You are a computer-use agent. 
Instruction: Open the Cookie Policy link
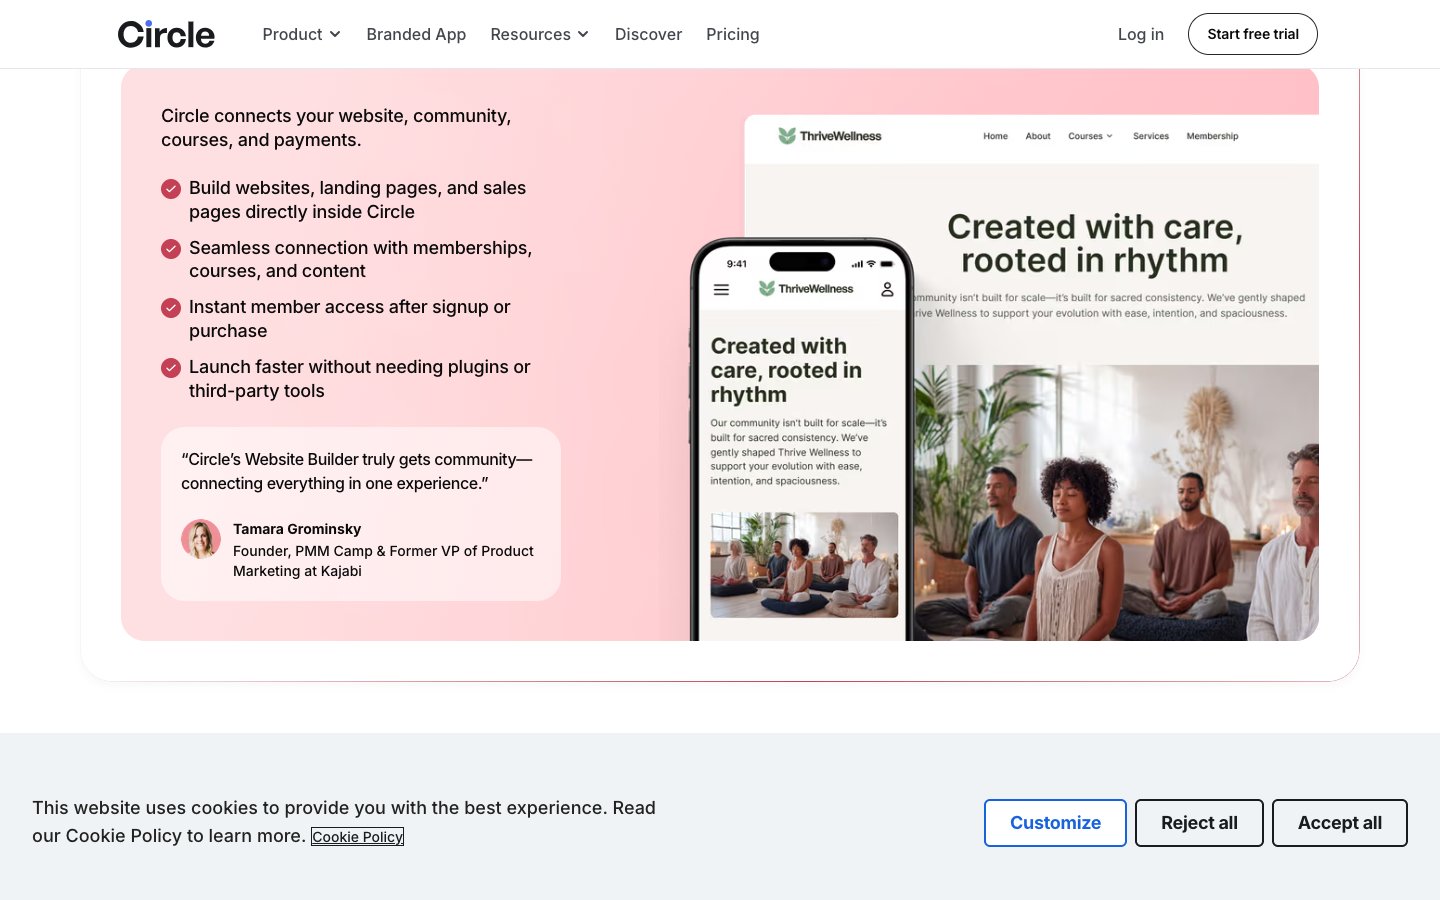(x=357, y=837)
